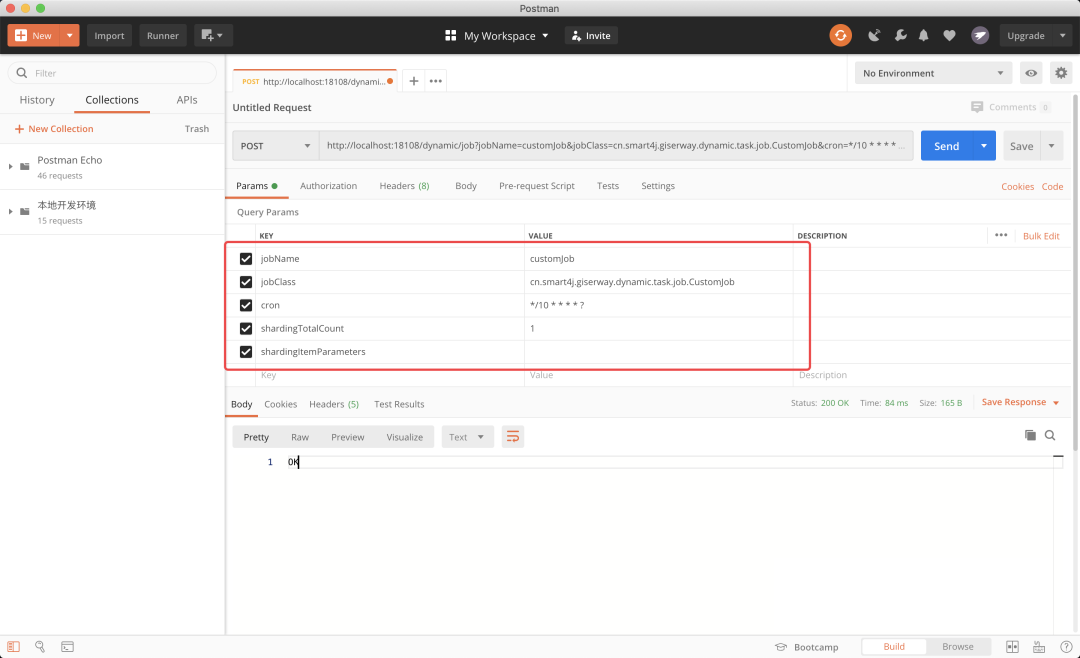Click the heart icon in header
The width and height of the screenshot is (1080, 658).
(x=949, y=35)
